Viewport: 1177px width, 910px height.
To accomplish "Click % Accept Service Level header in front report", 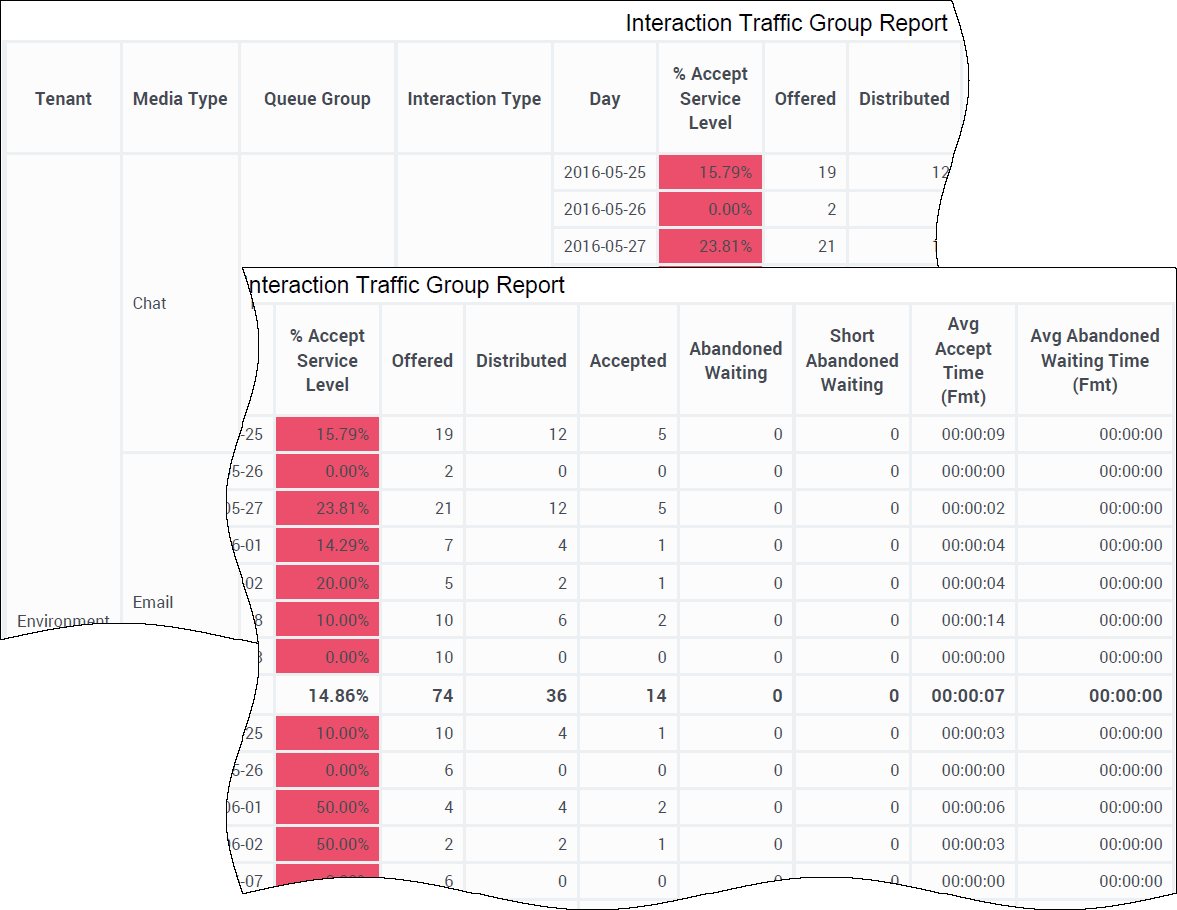I will [x=327, y=360].
